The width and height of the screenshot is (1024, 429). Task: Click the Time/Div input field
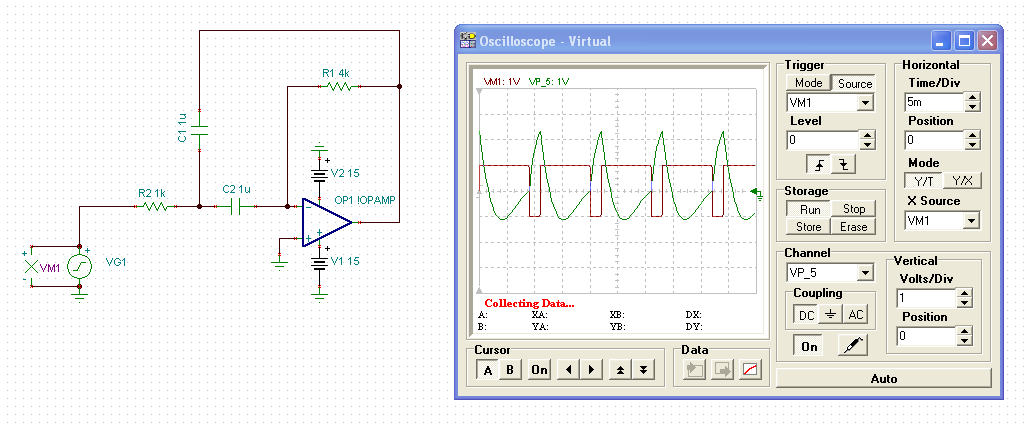tap(935, 102)
